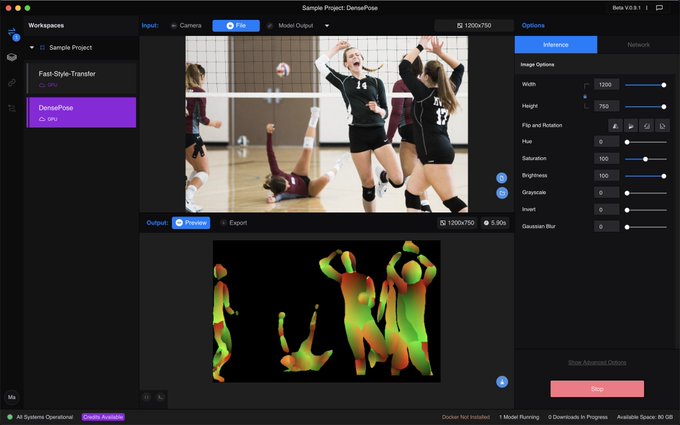Click the Hue value field
Screen dimensions: 680x425
[x=606, y=142]
